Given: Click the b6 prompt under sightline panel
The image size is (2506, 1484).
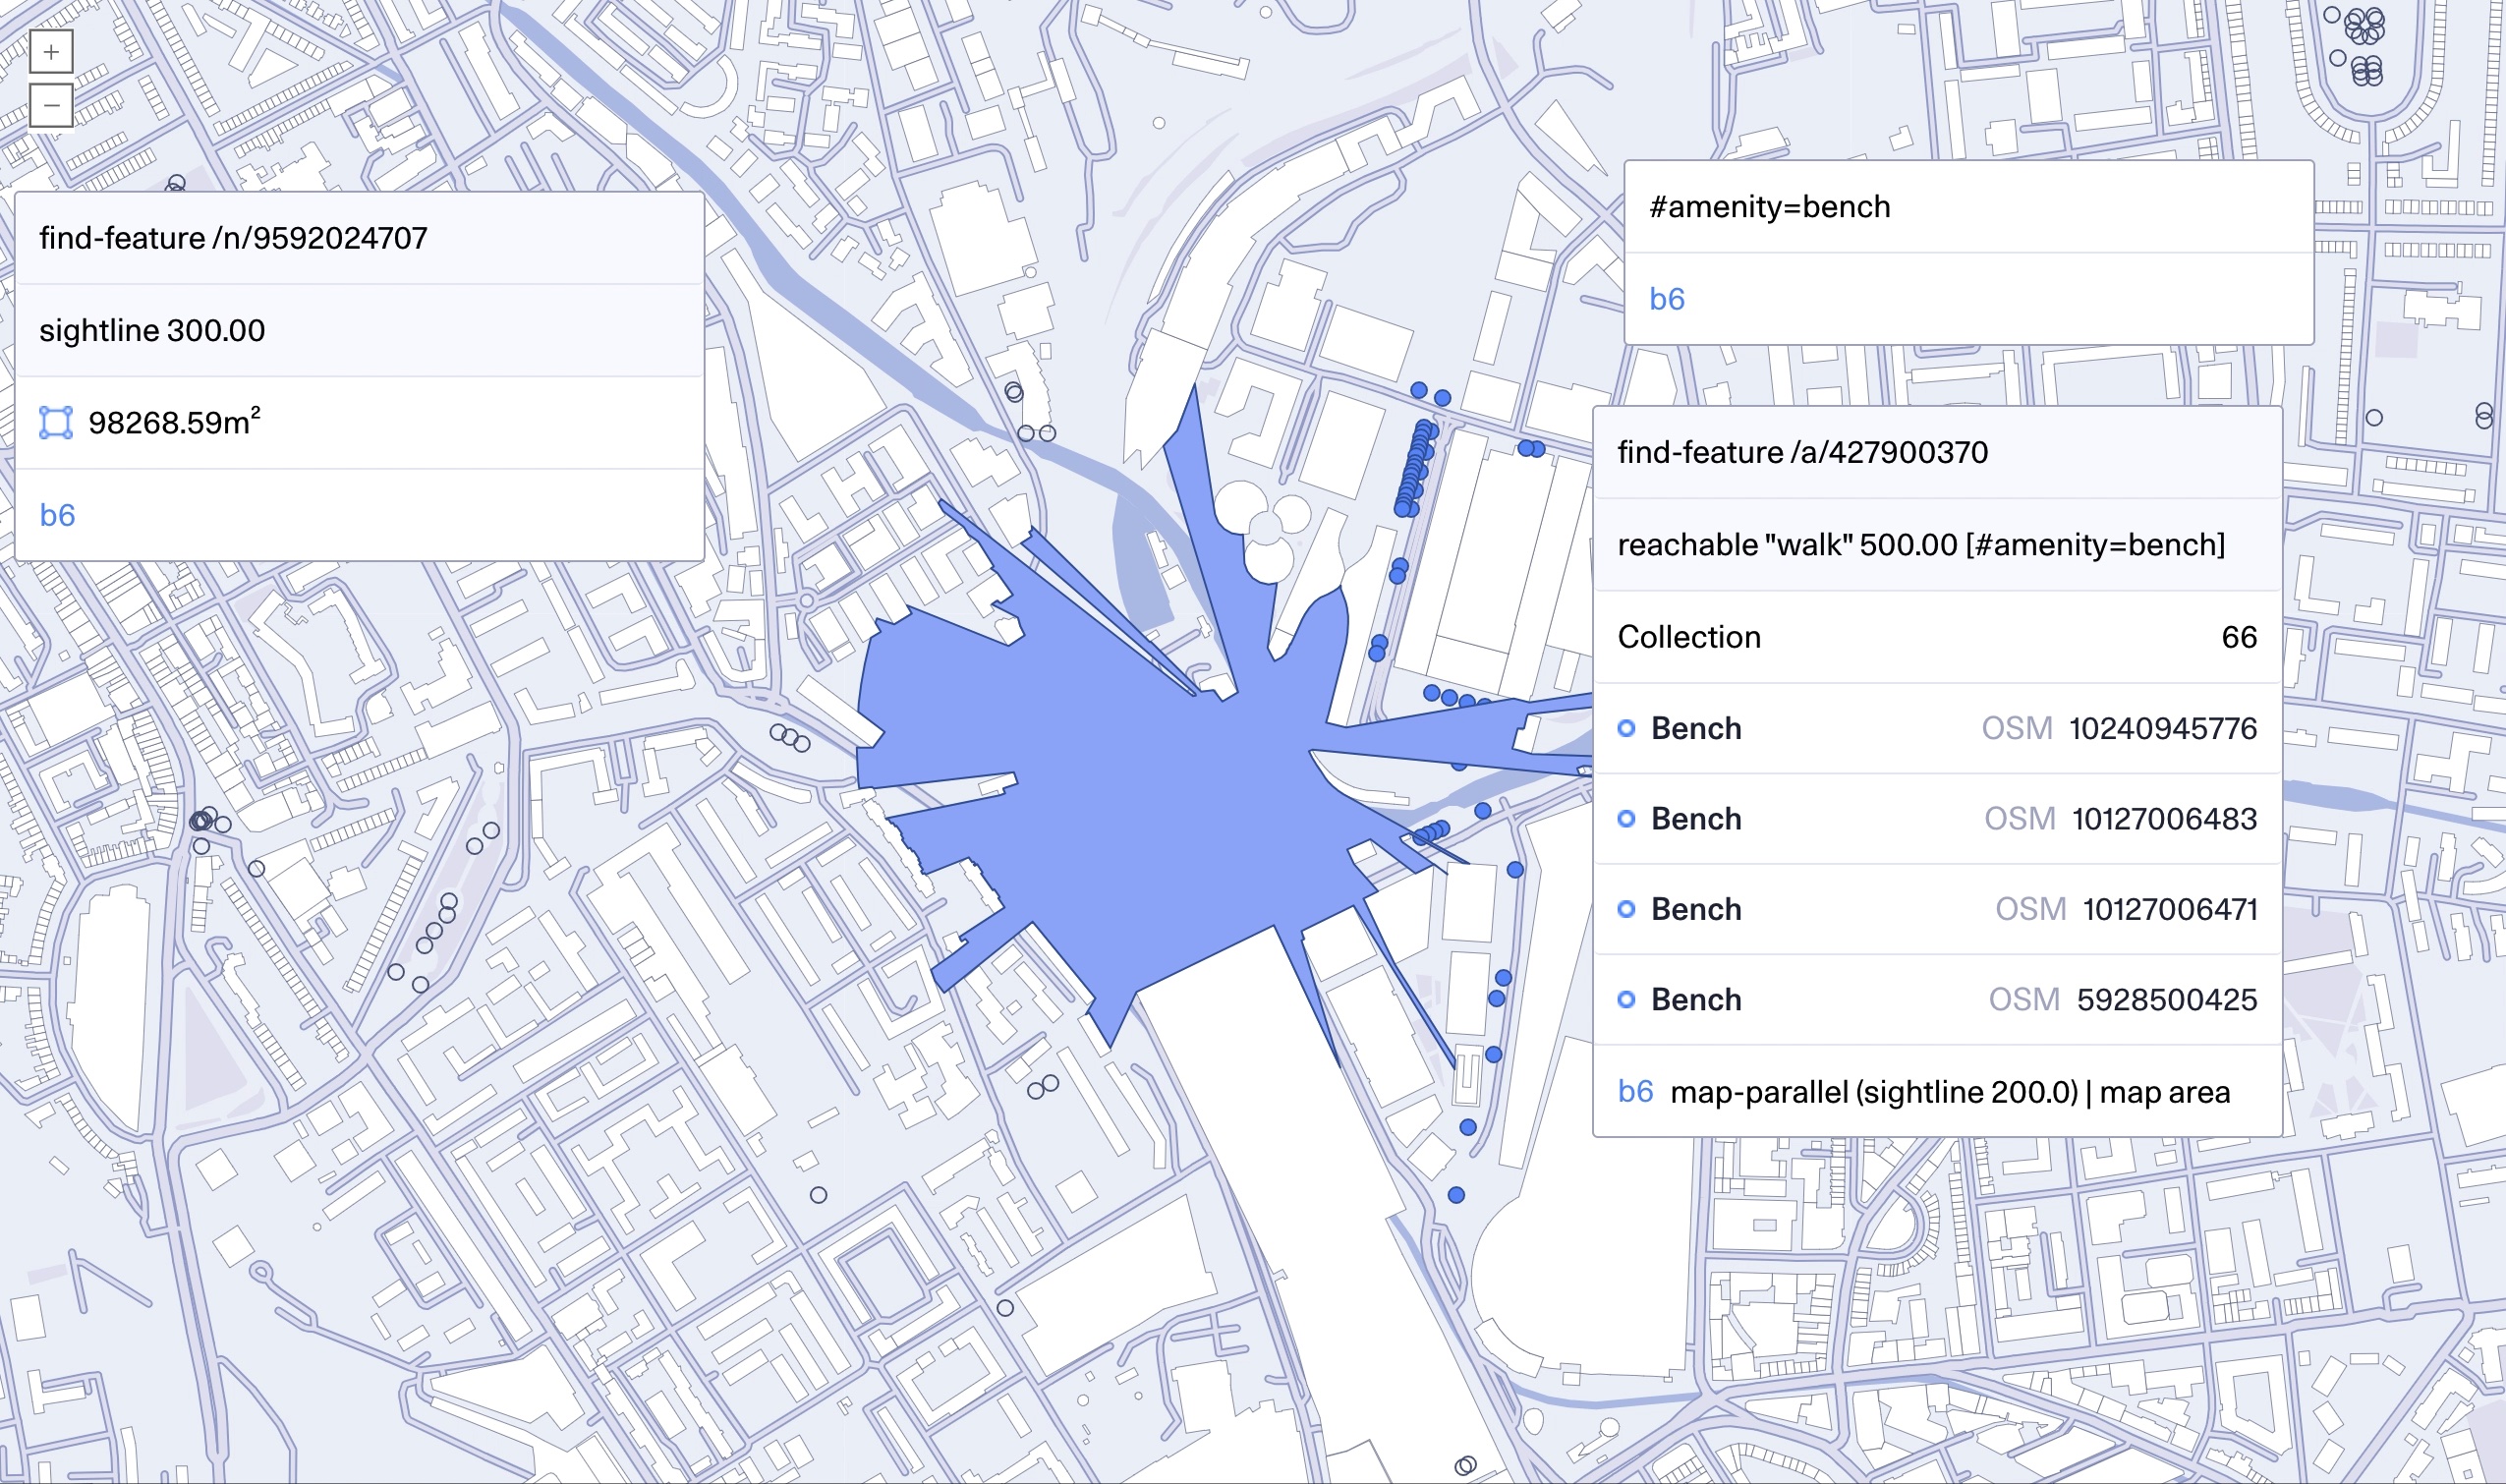Looking at the screenshot, I should click(x=58, y=515).
